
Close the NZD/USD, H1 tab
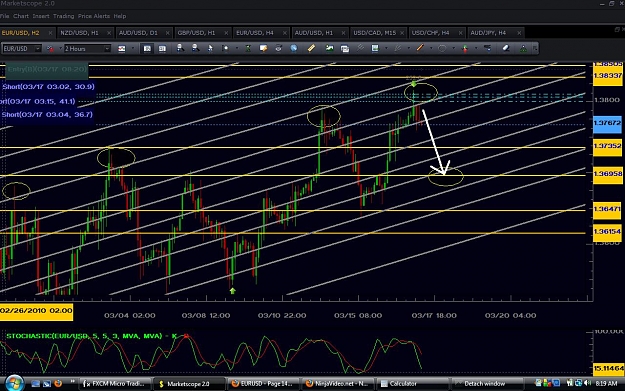pyautogui.click(x=109, y=33)
